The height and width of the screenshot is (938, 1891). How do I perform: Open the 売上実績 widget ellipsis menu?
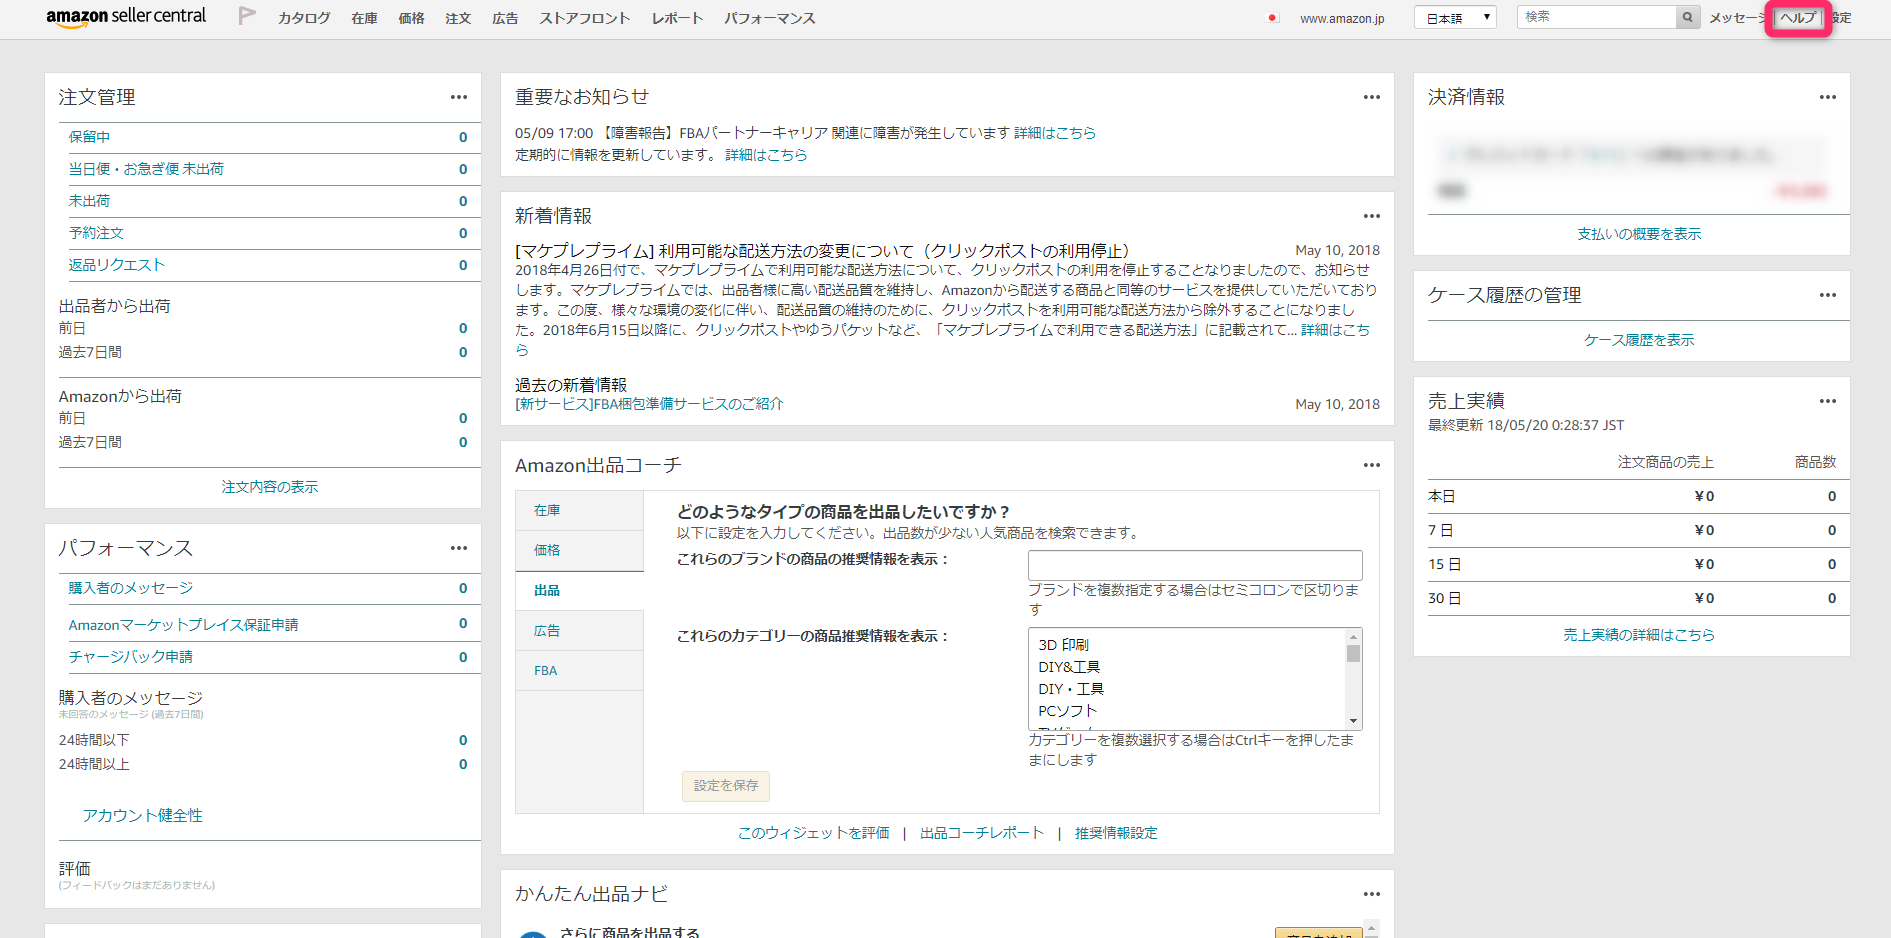tap(1827, 400)
